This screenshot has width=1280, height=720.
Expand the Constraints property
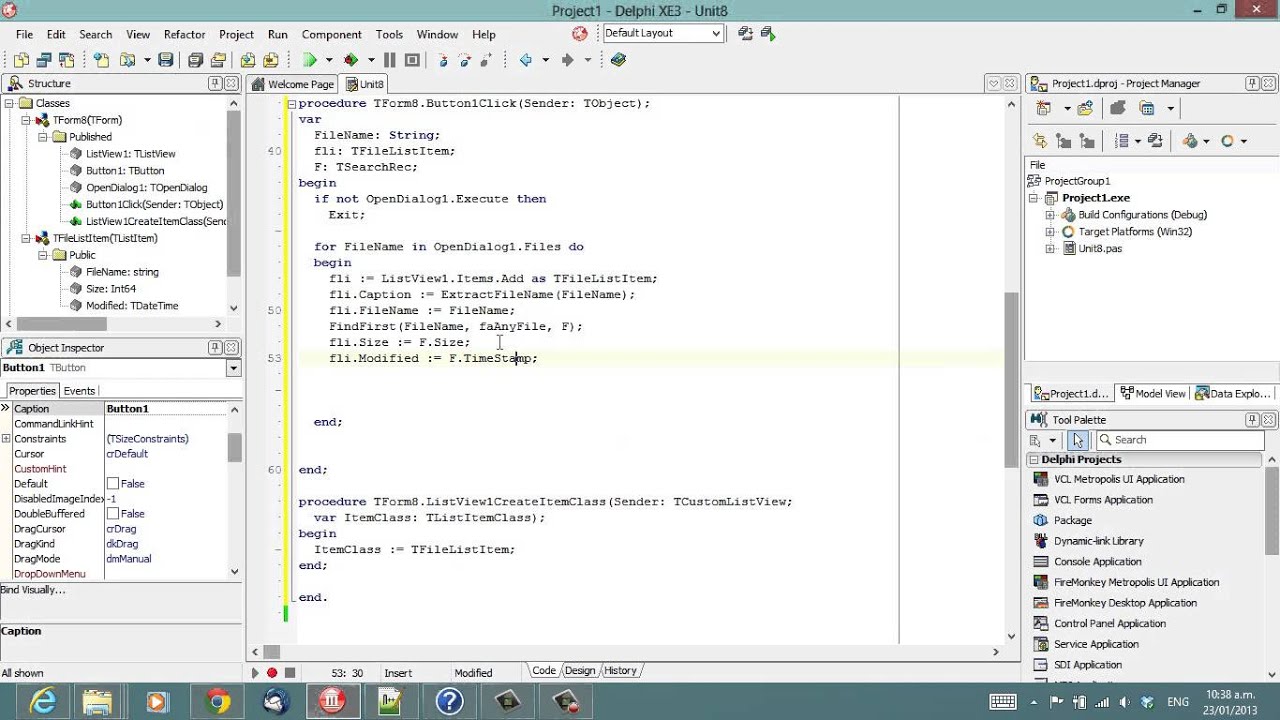6,439
